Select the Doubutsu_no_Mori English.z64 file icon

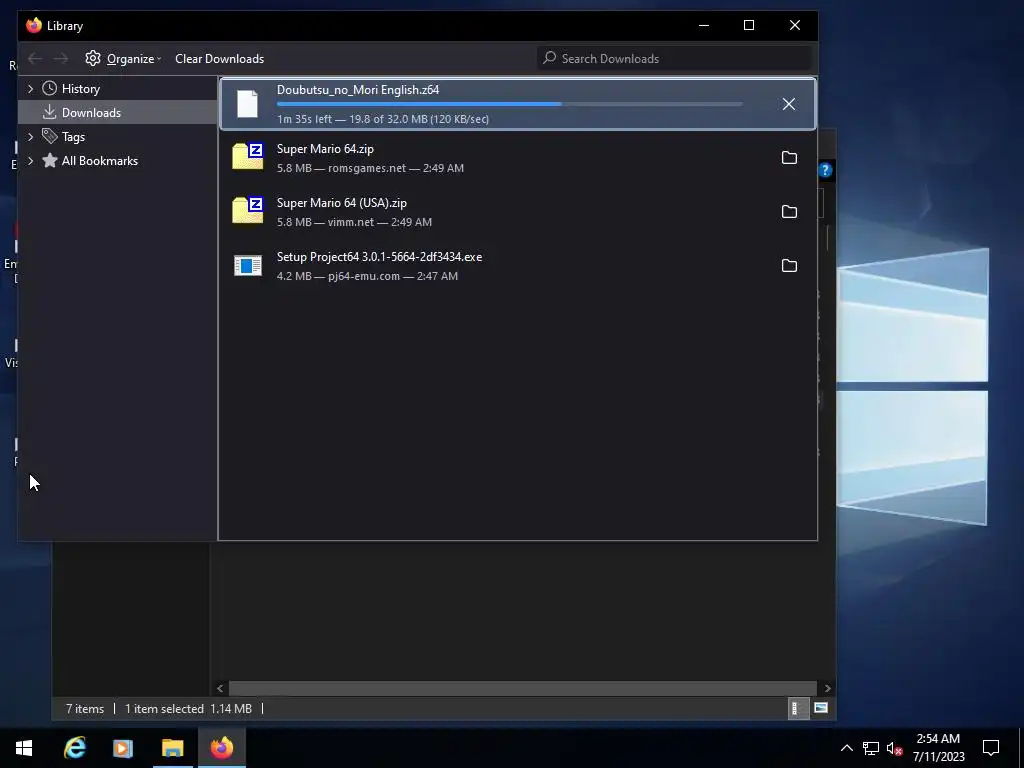[x=248, y=104]
